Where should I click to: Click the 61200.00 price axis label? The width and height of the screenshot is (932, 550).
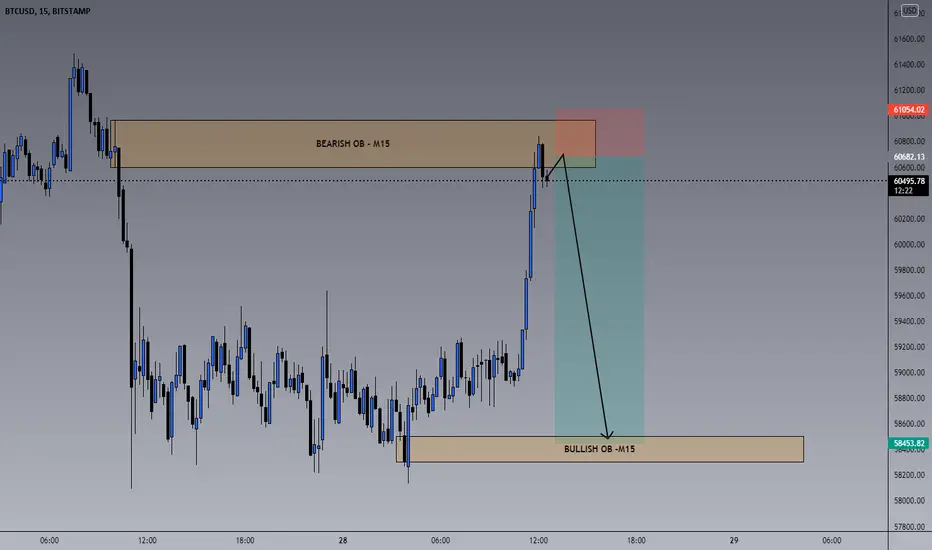point(909,90)
